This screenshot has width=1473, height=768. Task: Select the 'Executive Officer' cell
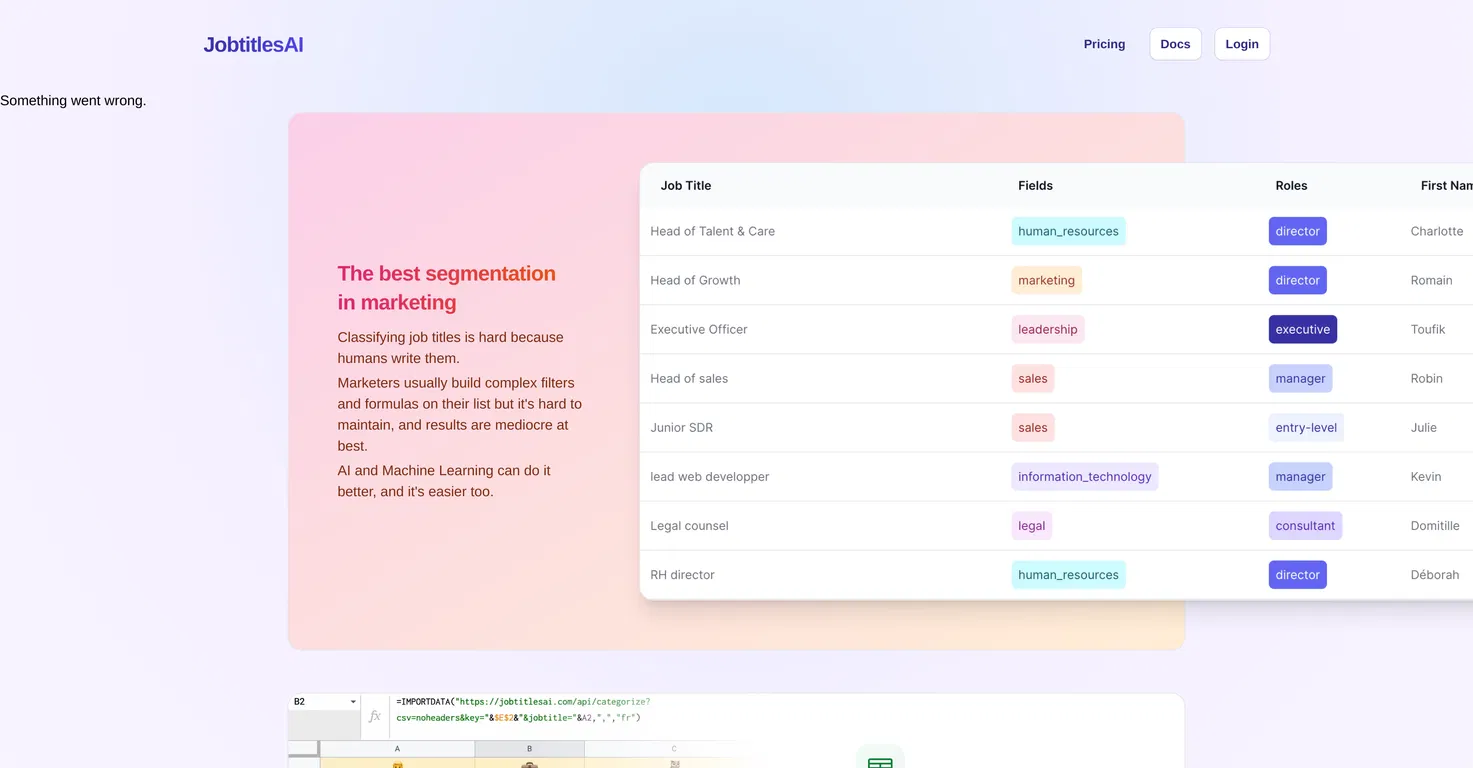click(698, 329)
